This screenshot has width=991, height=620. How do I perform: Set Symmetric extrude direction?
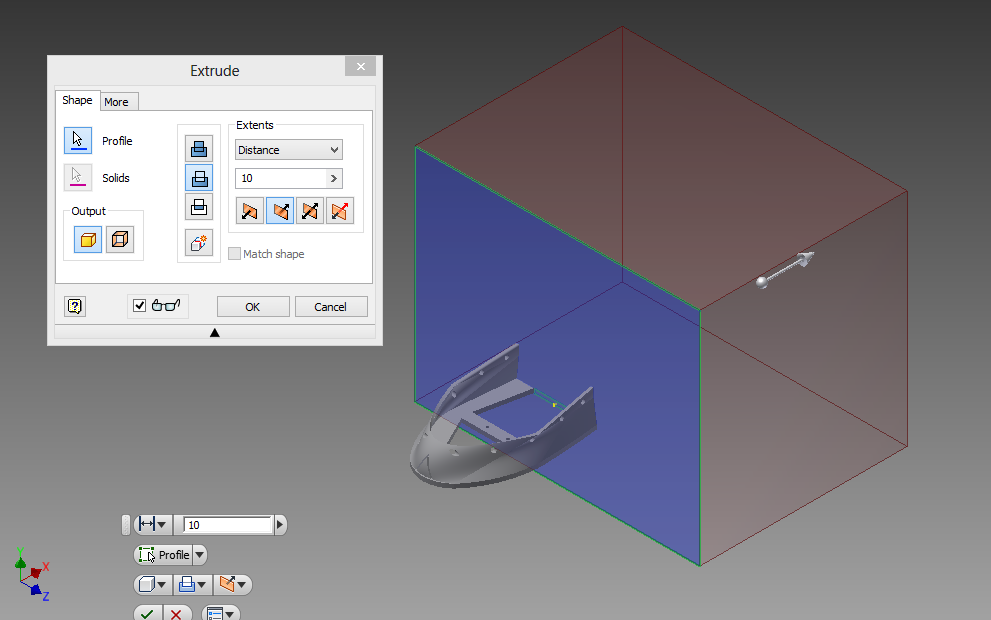pyautogui.click(x=310, y=211)
